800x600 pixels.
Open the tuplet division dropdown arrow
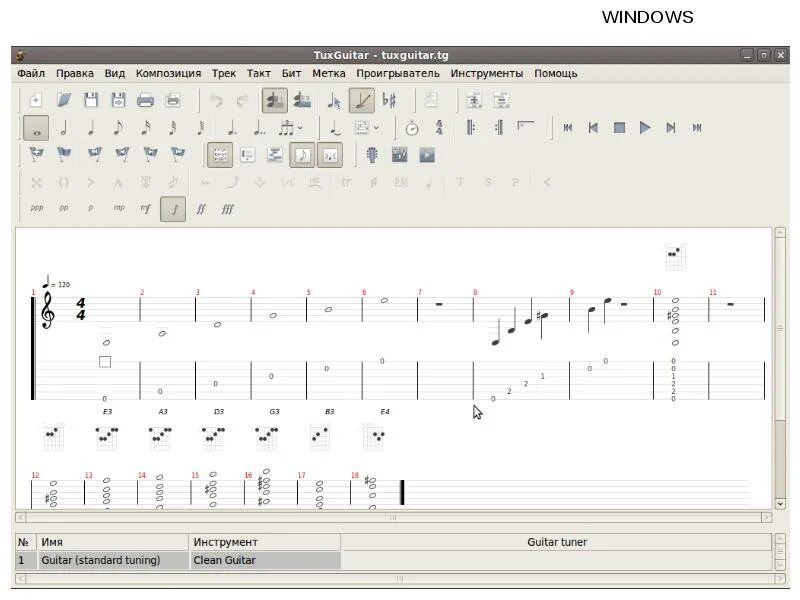click(301, 128)
